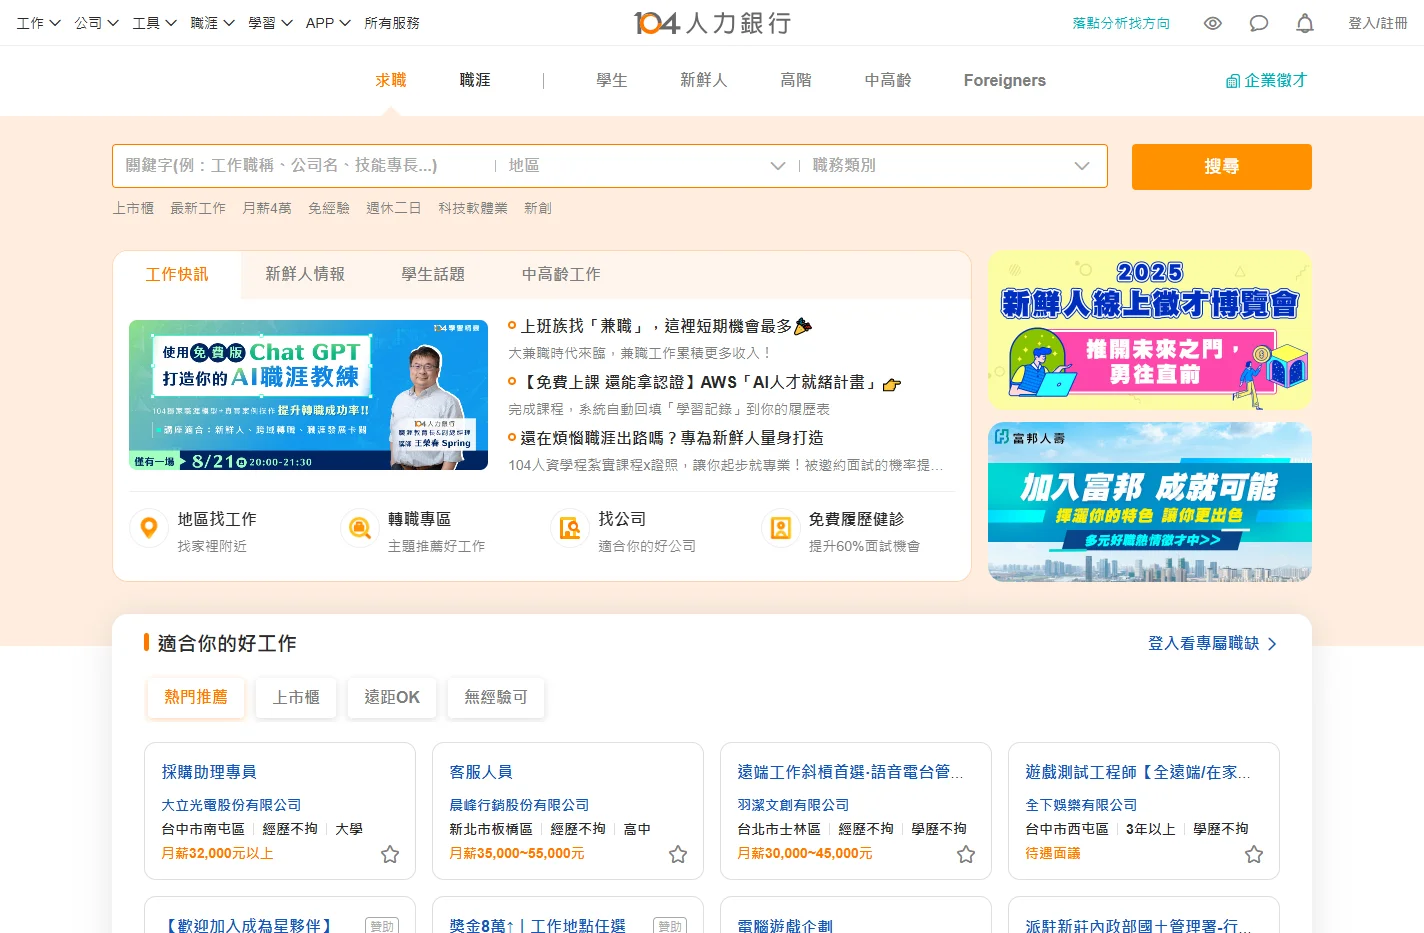Go to the 新鮮人 navigation tab
The width and height of the screenshot is (1424, 933).
pyautogui.click(x=704, y=80)
